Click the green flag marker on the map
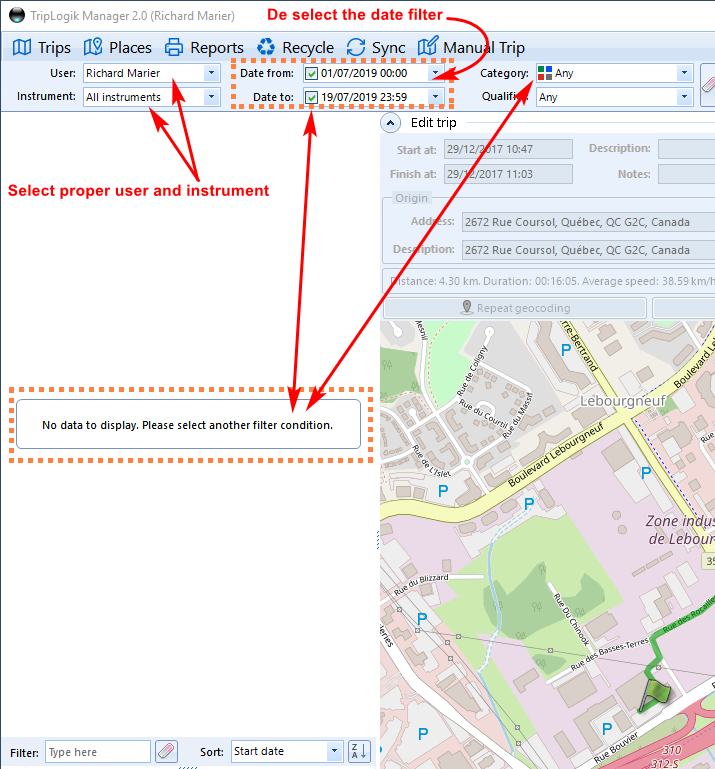The width and height of the screenshot is (715, 769). click(655, 695)
